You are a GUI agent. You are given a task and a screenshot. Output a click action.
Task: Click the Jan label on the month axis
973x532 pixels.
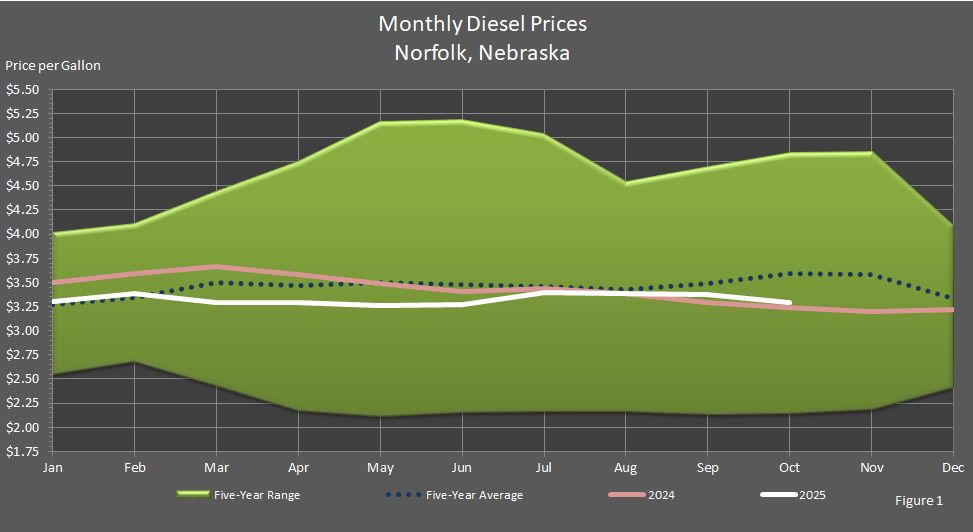52,467
